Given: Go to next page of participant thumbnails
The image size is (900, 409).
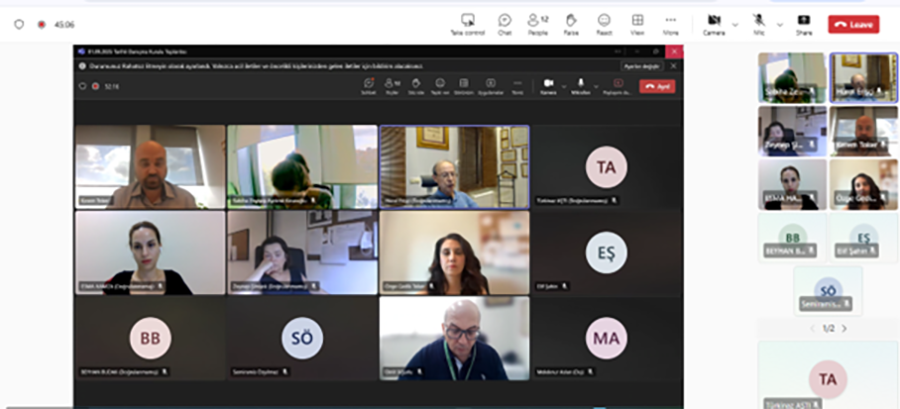Looking at the screenshot, I should click(x=844, y=328).
